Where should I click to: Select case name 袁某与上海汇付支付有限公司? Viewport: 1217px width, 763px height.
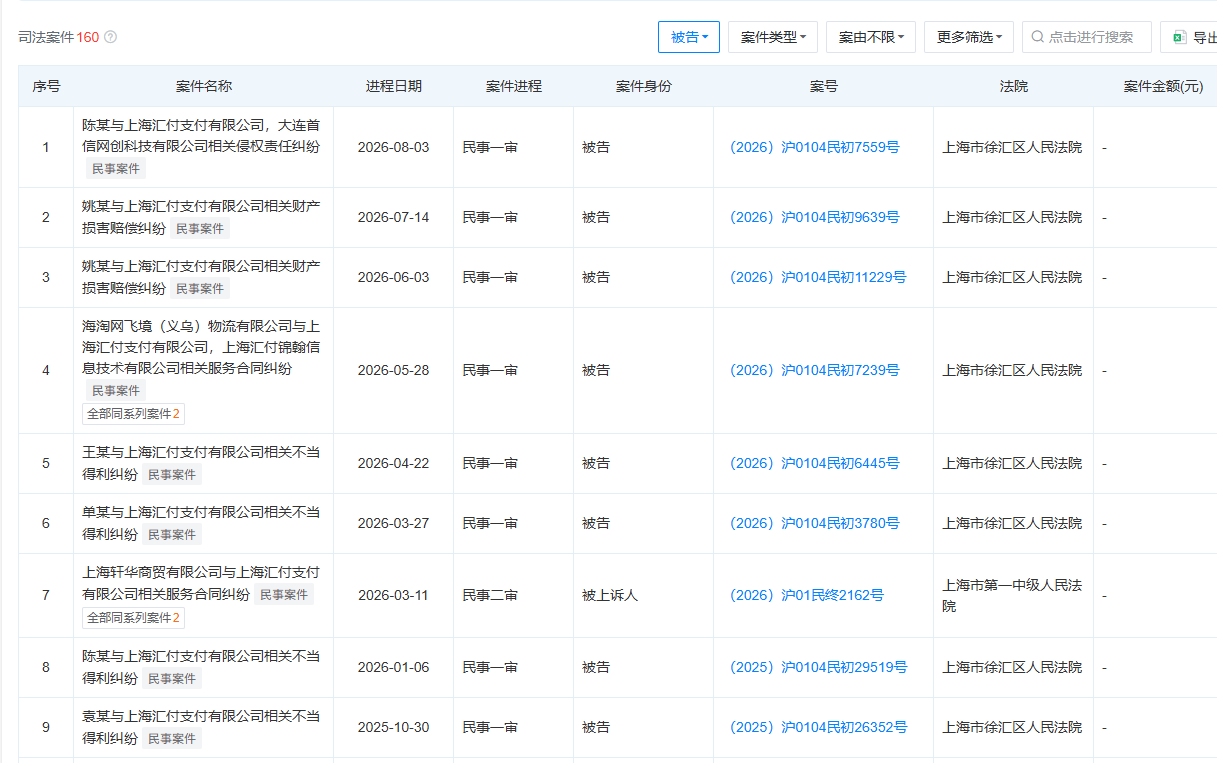(201, 727)
